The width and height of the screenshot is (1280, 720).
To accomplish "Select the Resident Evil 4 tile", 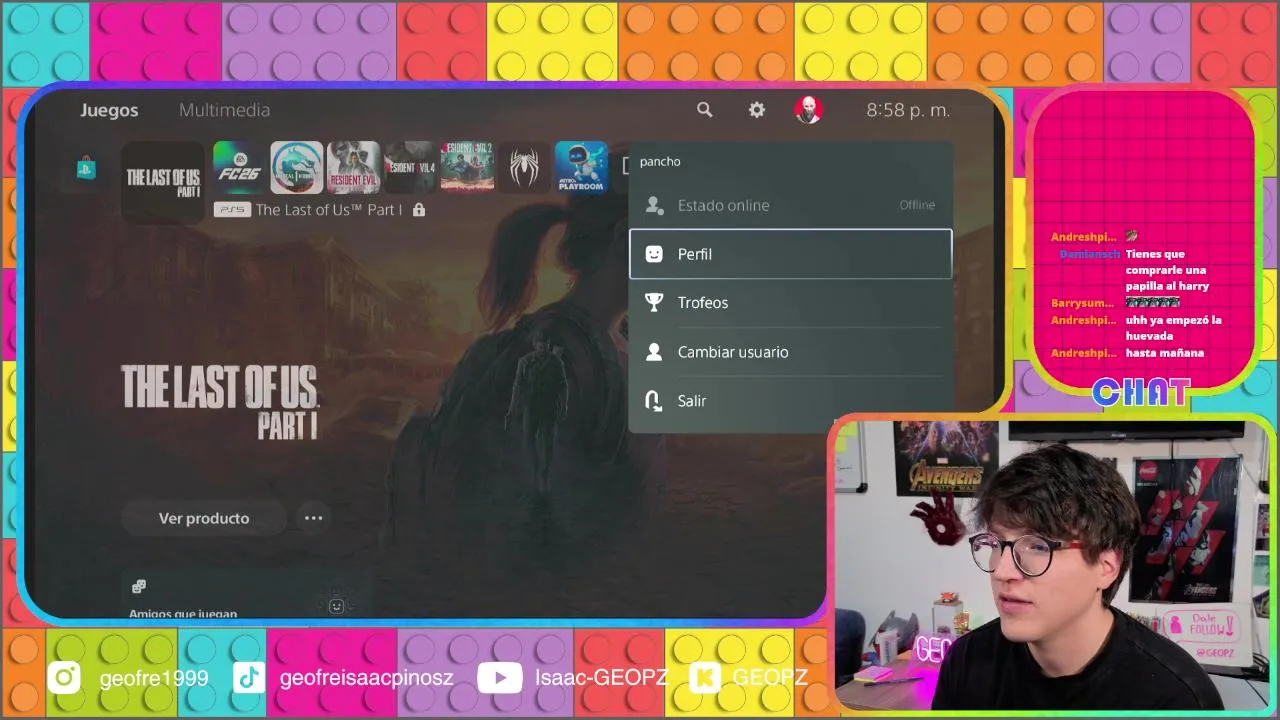I will (x=410, y=168).
